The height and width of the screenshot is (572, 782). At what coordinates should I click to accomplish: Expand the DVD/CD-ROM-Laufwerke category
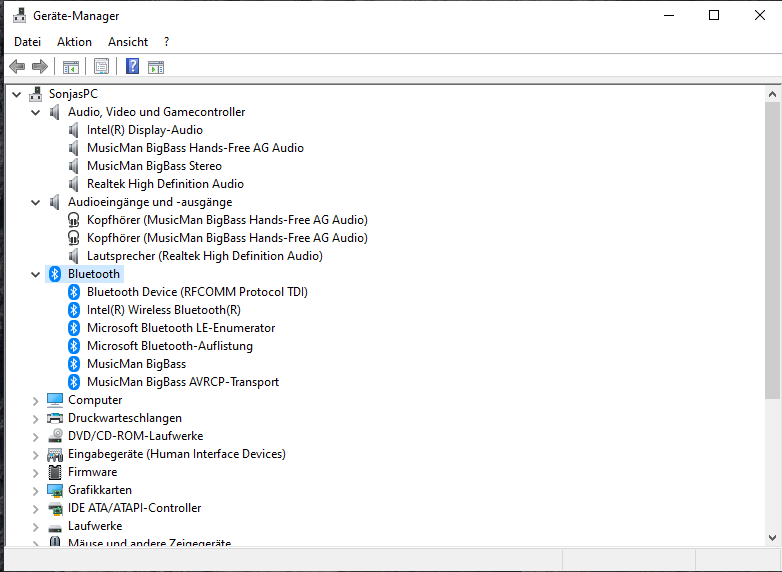[35, 436]
